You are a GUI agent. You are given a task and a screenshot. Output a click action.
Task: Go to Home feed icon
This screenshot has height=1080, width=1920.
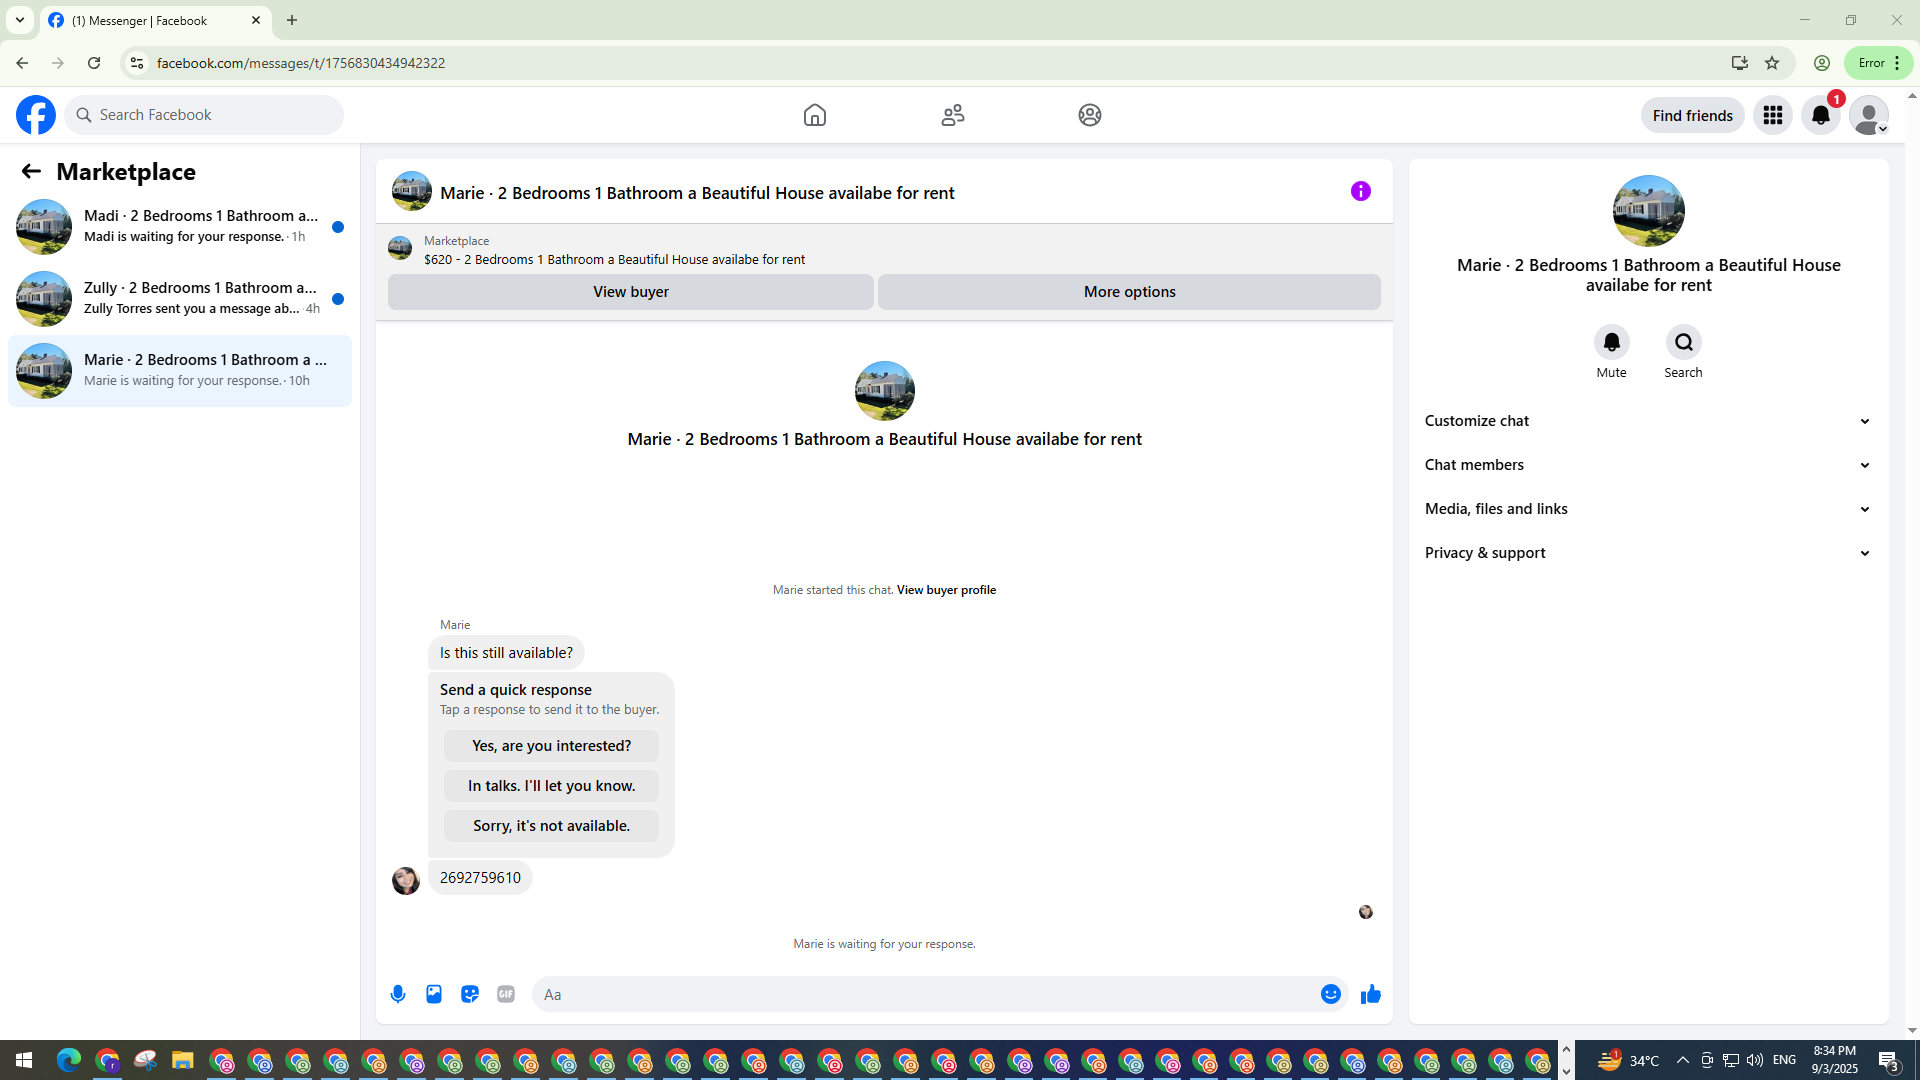pyautogui.click(x=815, y=115)
